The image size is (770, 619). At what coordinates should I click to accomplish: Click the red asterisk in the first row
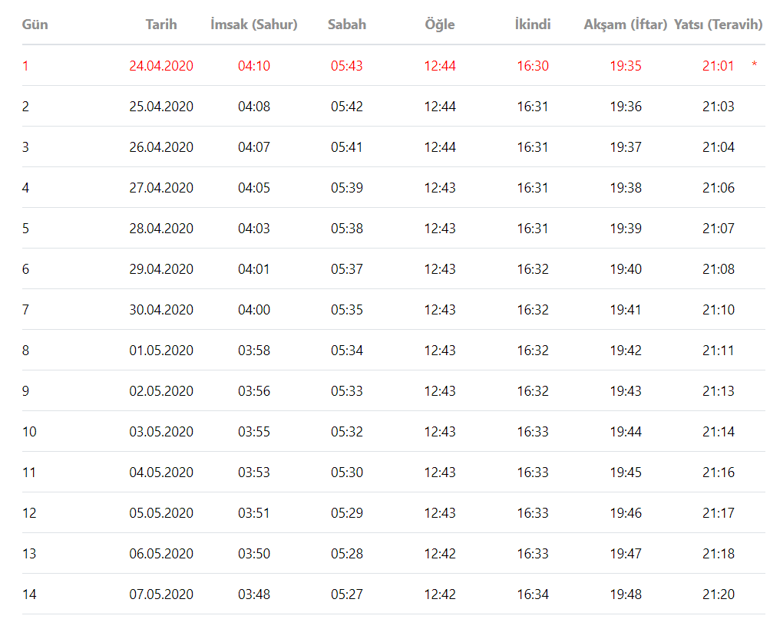pos(754,66)
